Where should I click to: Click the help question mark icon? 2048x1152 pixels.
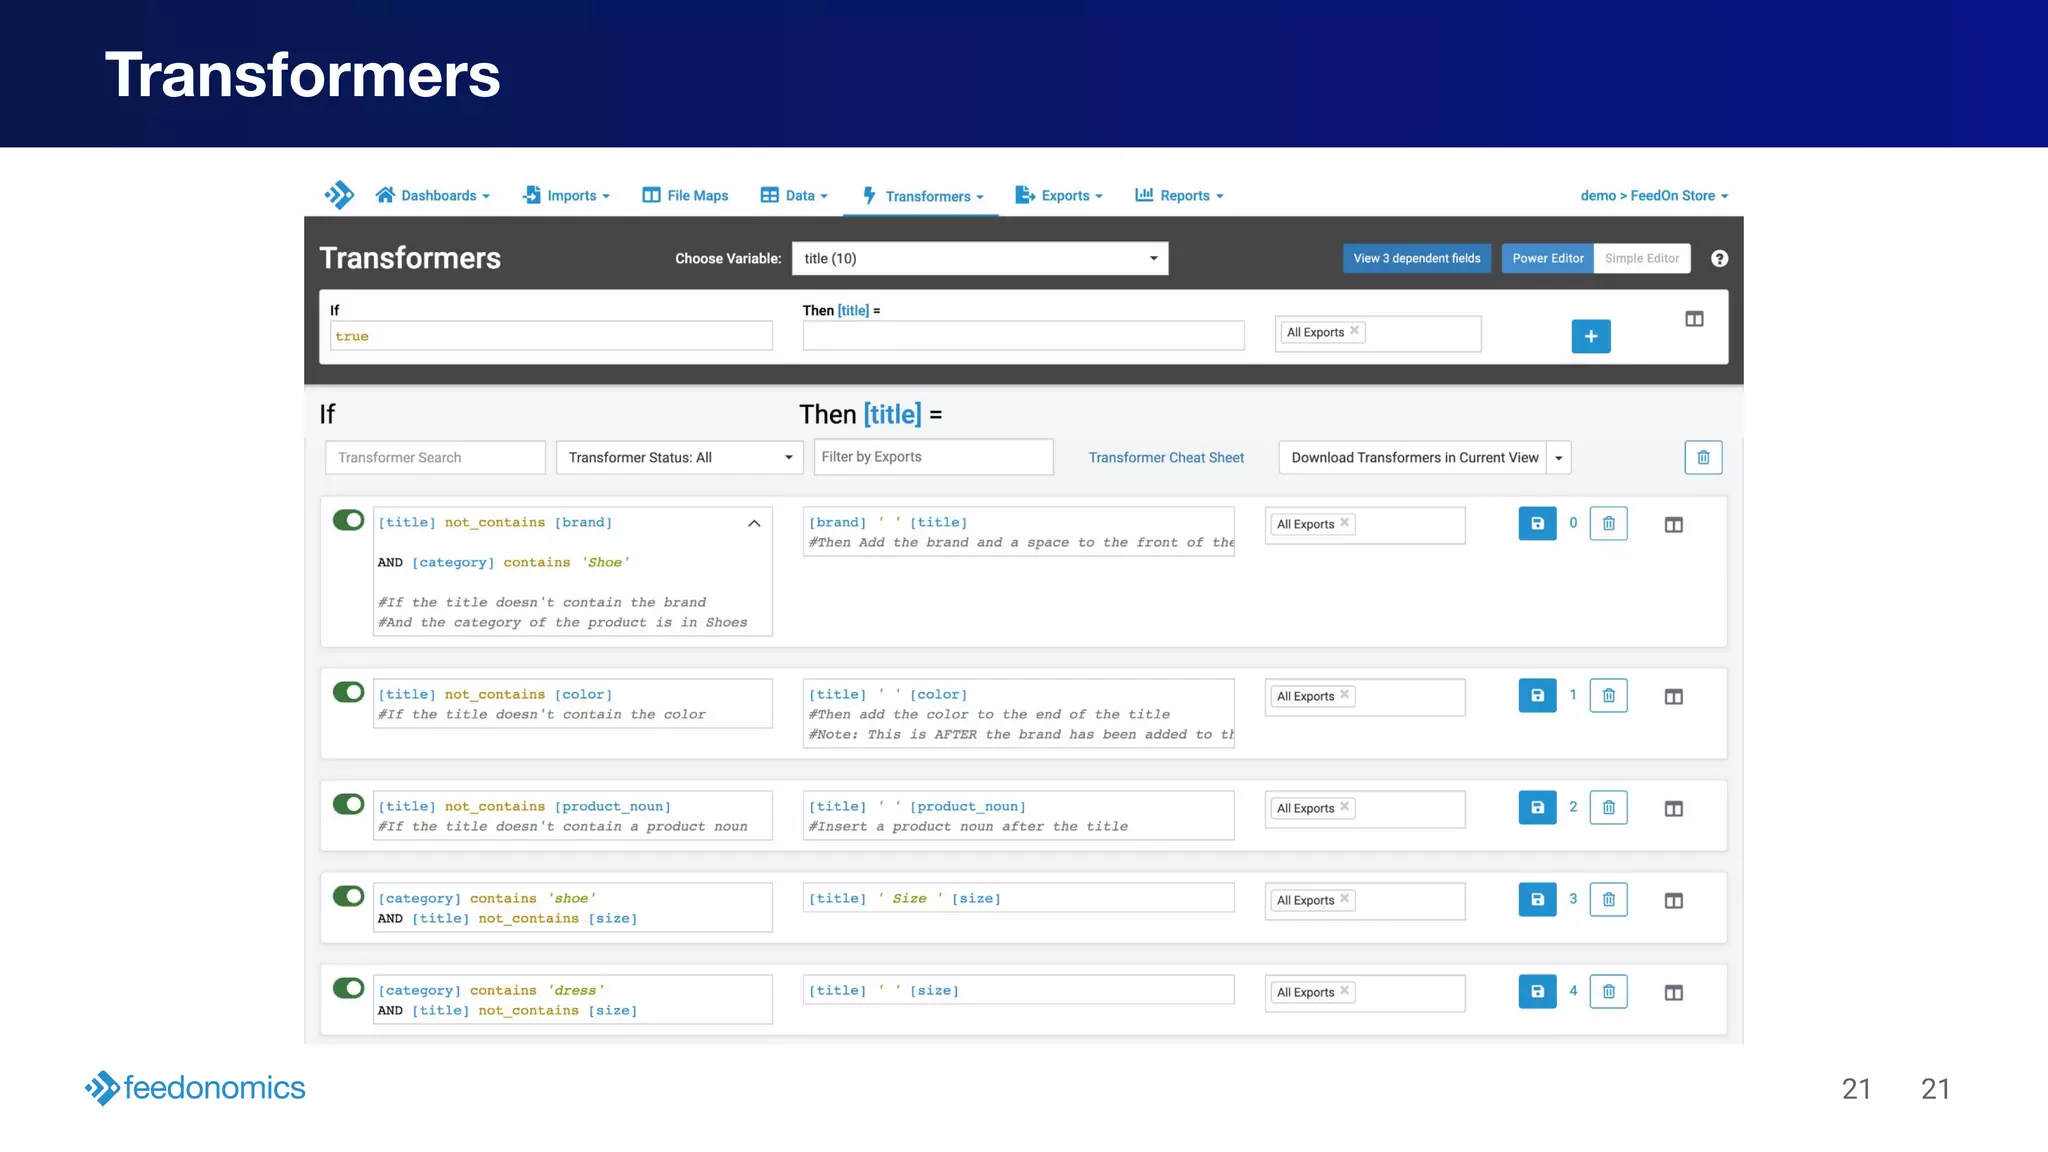pyautogui.click(x=1719, y=259)
